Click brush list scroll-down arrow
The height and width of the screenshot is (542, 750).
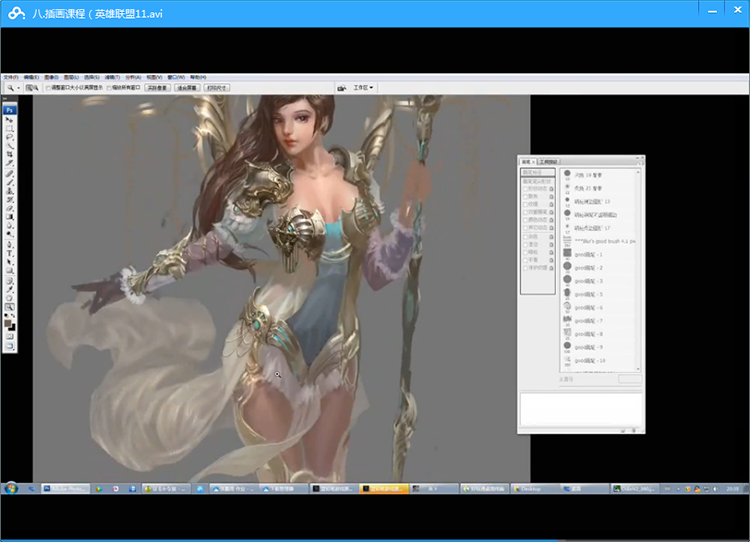coord(638,369)
